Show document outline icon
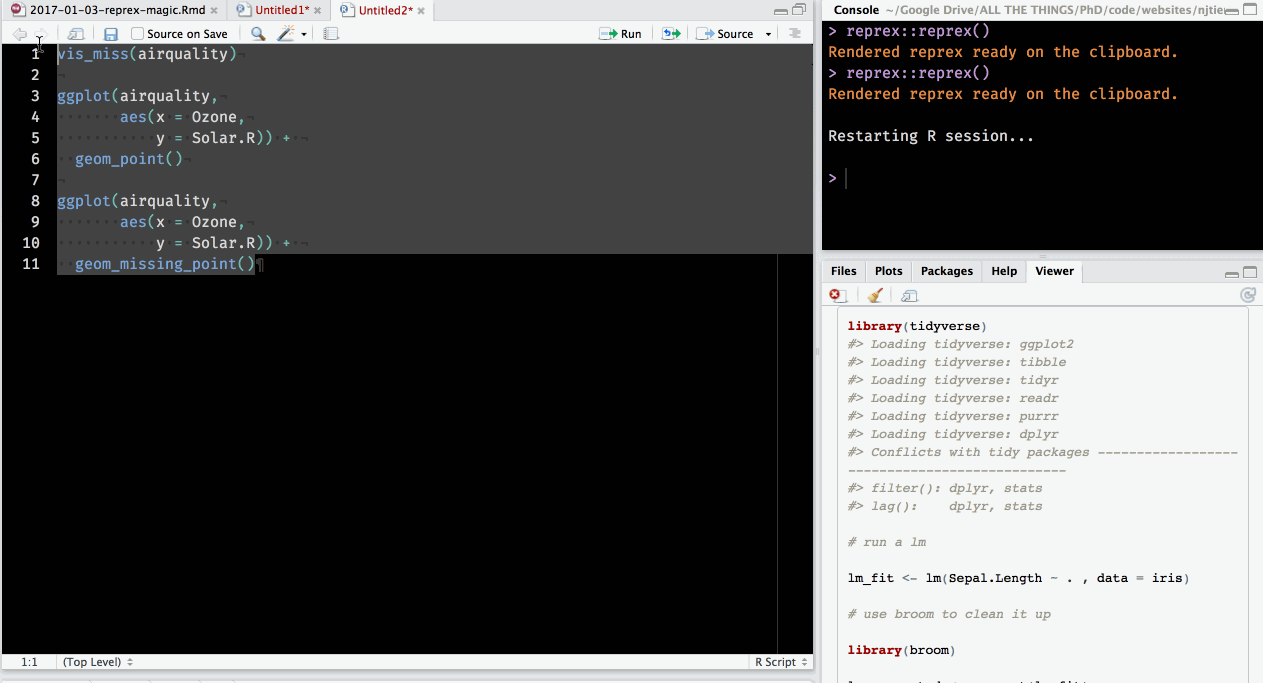The image size is (1263, 683). [x=795, y=34]
